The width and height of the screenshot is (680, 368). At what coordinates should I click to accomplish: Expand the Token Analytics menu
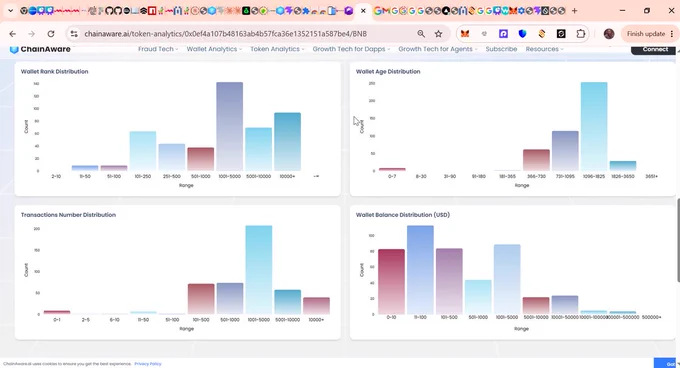point(277,49)
